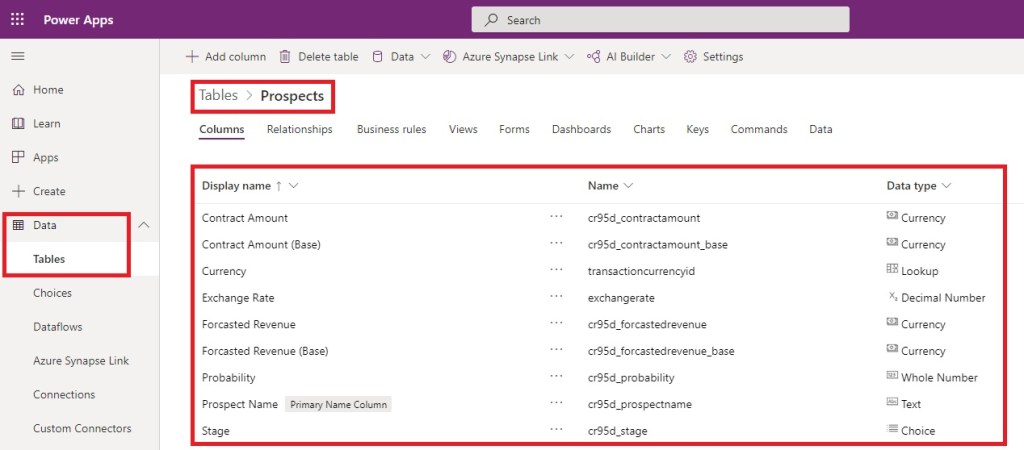Open Choices in the left sidebar
The width and height of the screenshot is (1024, 450).
(x=52, y=293)
